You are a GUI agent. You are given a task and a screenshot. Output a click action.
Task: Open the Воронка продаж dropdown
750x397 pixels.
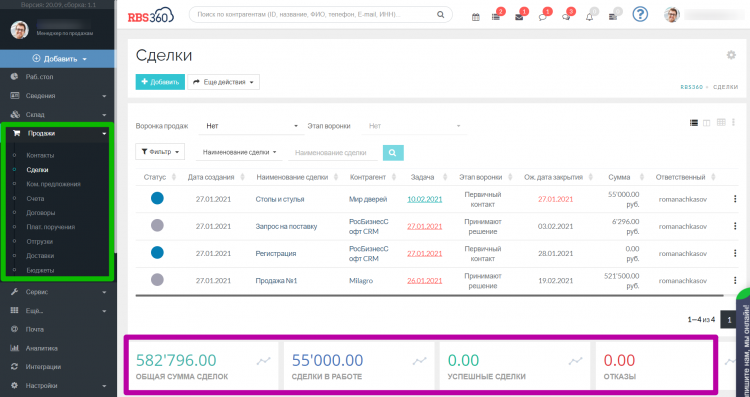pyautogui.click(x=252, y=126)
